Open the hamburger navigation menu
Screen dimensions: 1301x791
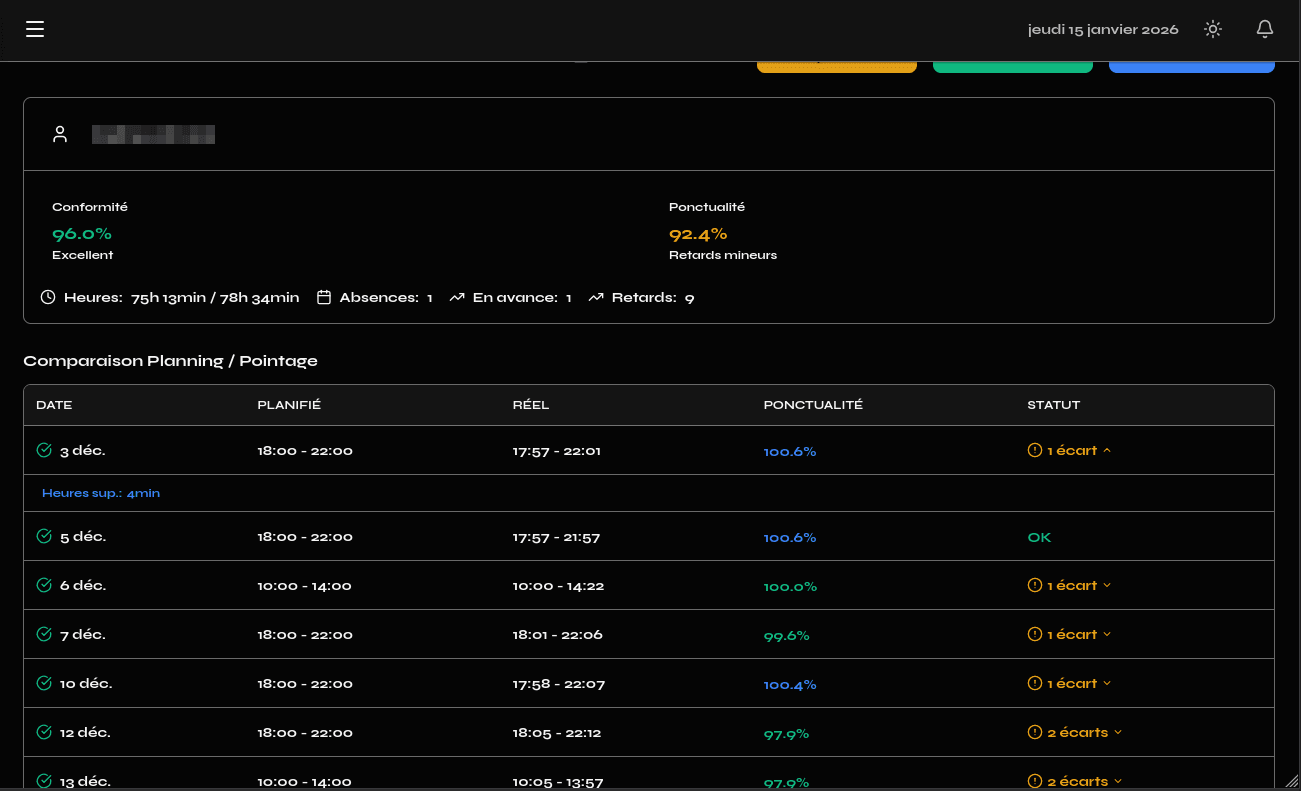coord(35,29)
